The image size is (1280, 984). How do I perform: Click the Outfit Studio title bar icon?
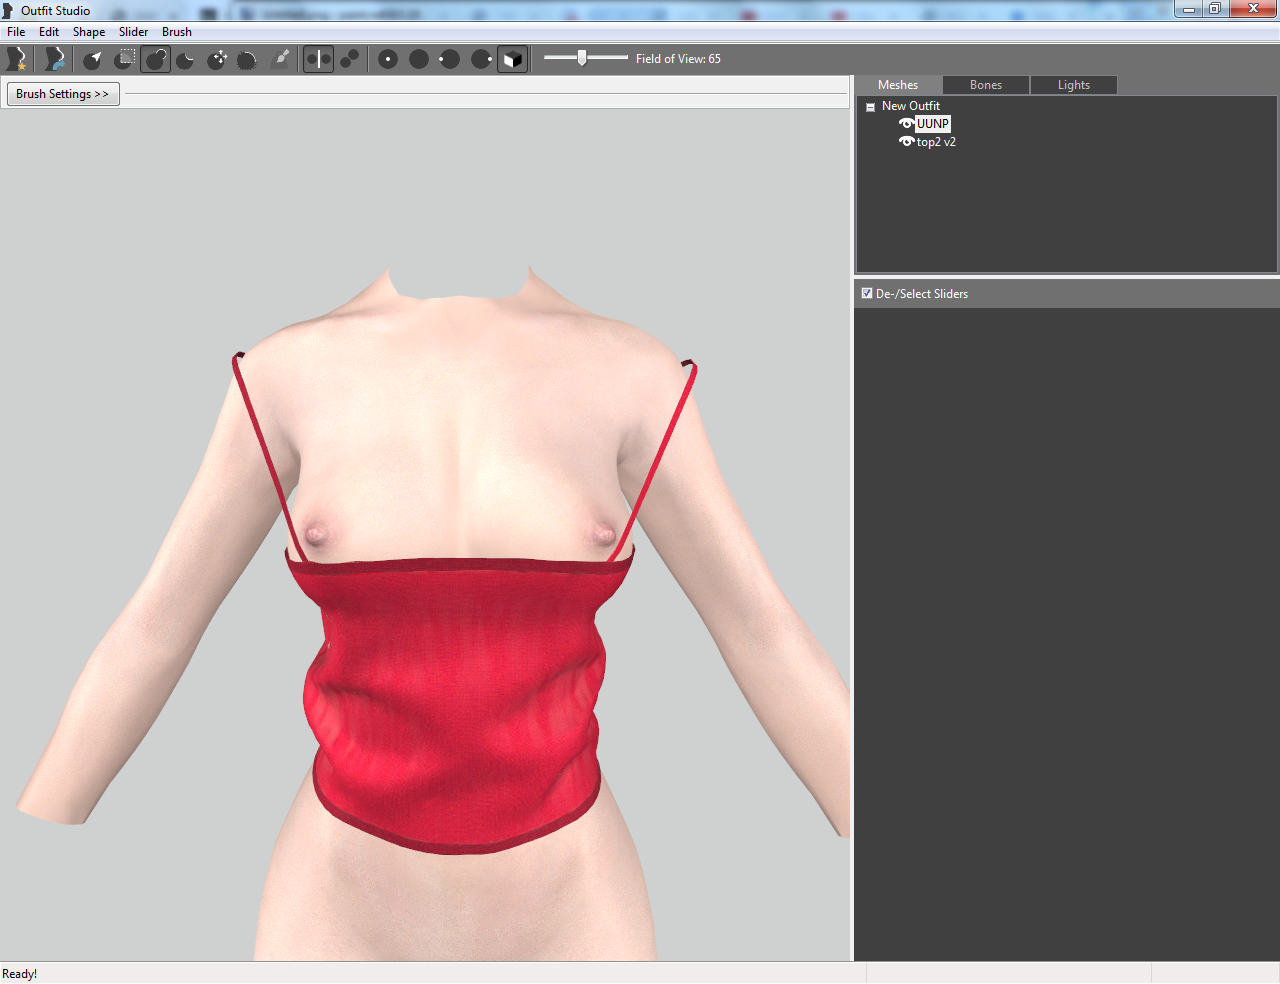8,11
